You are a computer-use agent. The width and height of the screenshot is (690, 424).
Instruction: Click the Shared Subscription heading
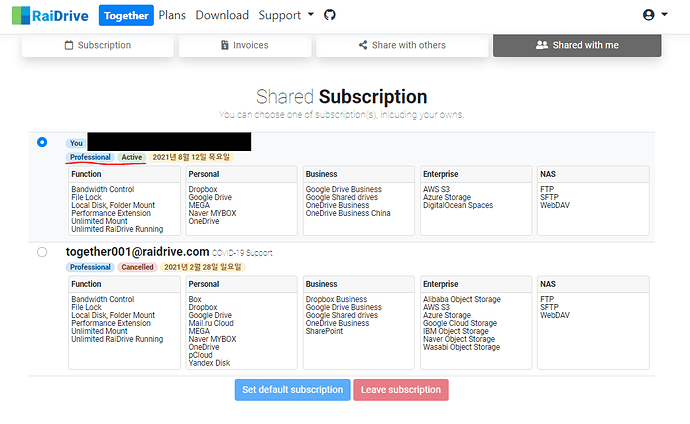tap(341, 97)
